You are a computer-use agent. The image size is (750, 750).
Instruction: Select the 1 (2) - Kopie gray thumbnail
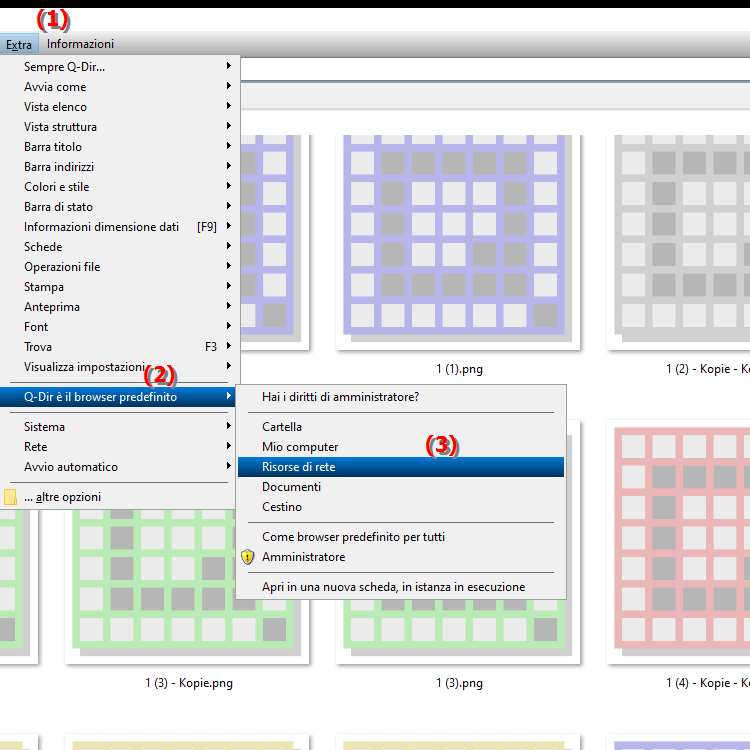click(x=678, y=242)
